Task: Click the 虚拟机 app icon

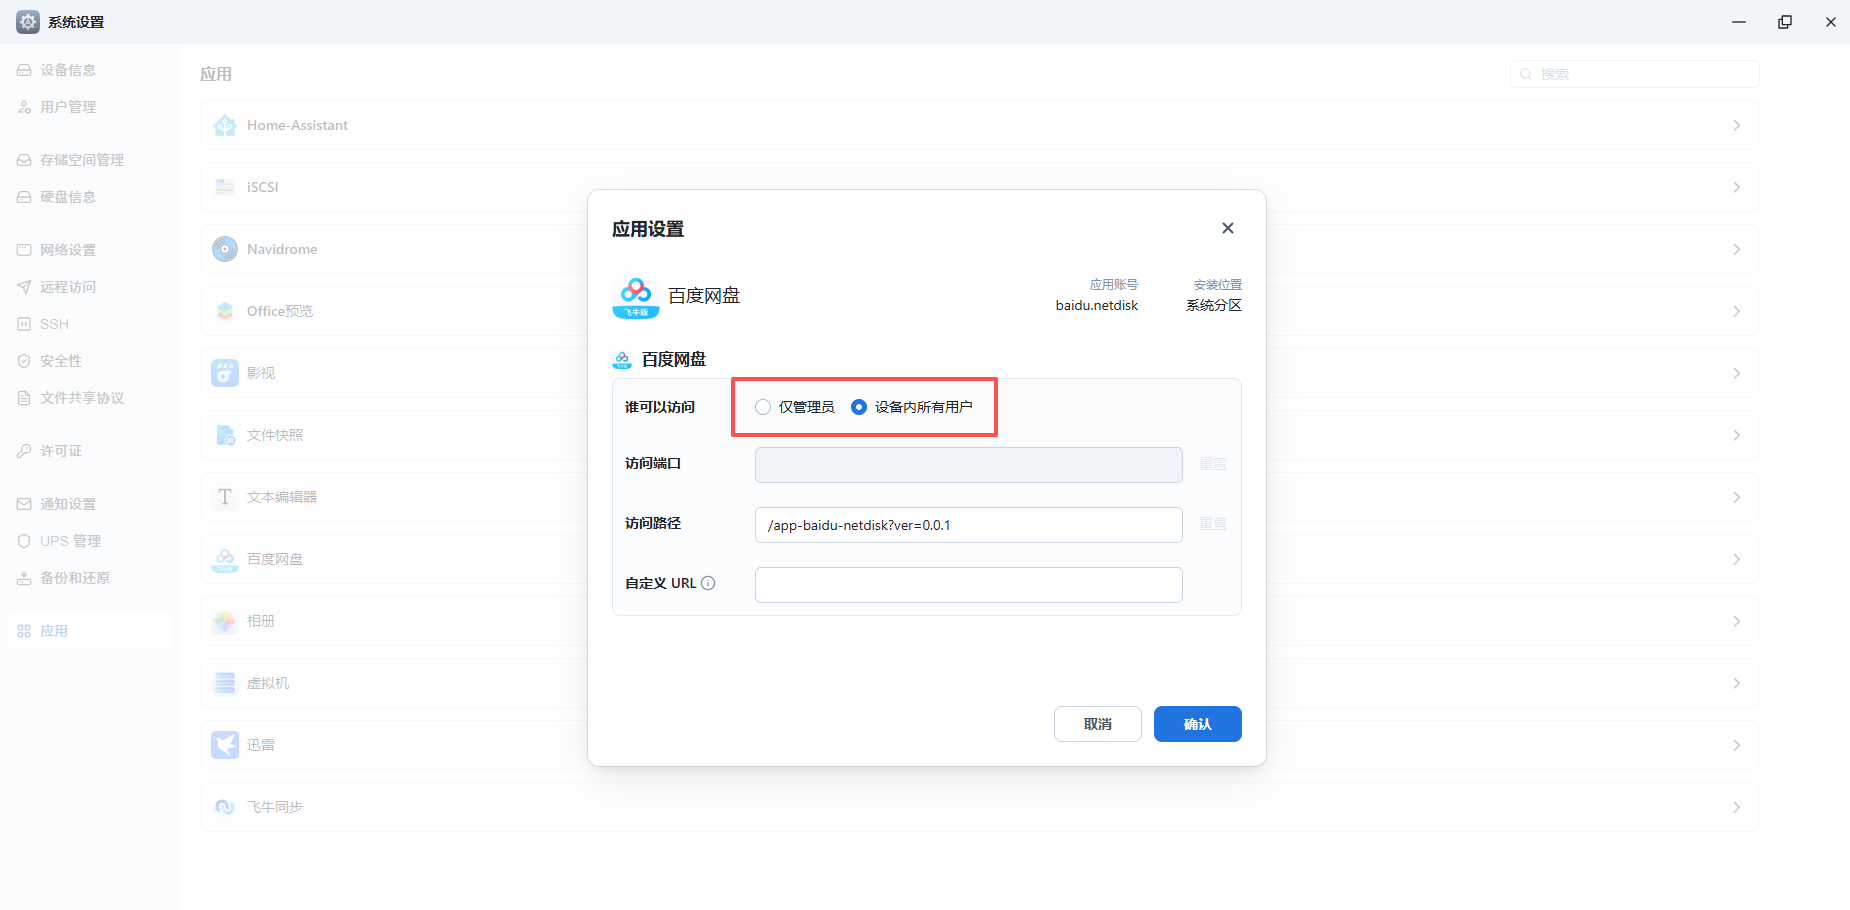Action: [x=225, y=683]
